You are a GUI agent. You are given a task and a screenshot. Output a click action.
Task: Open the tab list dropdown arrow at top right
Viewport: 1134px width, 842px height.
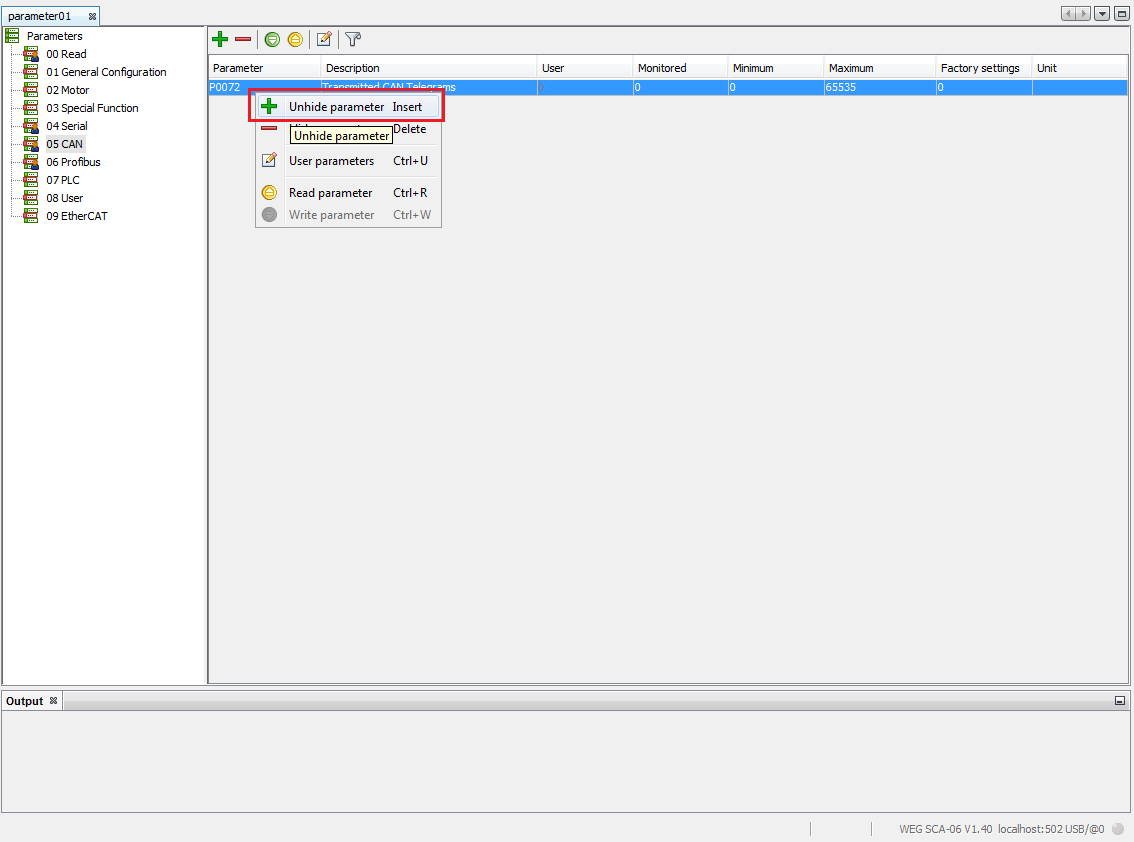click(1102, 12)
